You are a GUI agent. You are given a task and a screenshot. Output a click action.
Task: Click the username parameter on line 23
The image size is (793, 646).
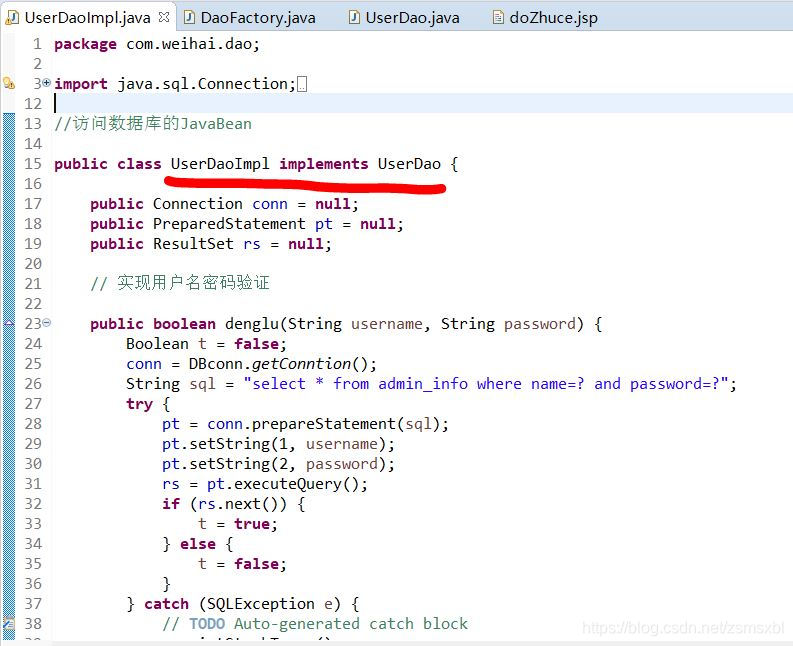pos(386,324)
